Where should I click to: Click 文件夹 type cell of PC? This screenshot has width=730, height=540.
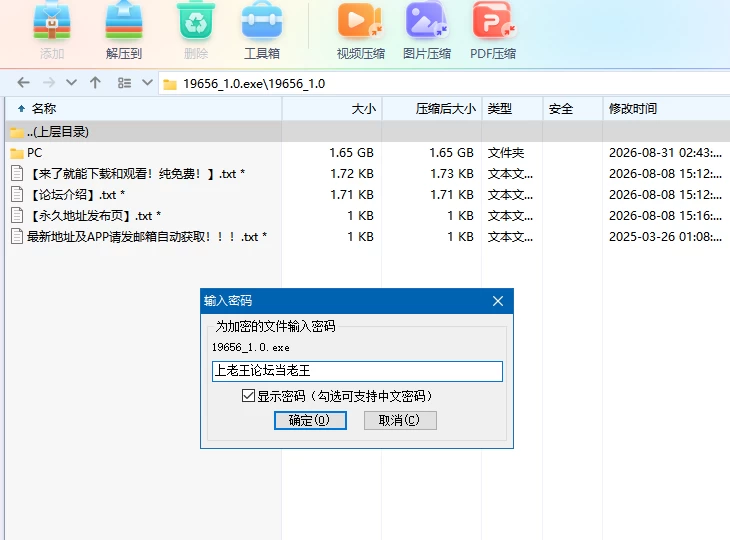pyautogui.click(x=506, y=153)
